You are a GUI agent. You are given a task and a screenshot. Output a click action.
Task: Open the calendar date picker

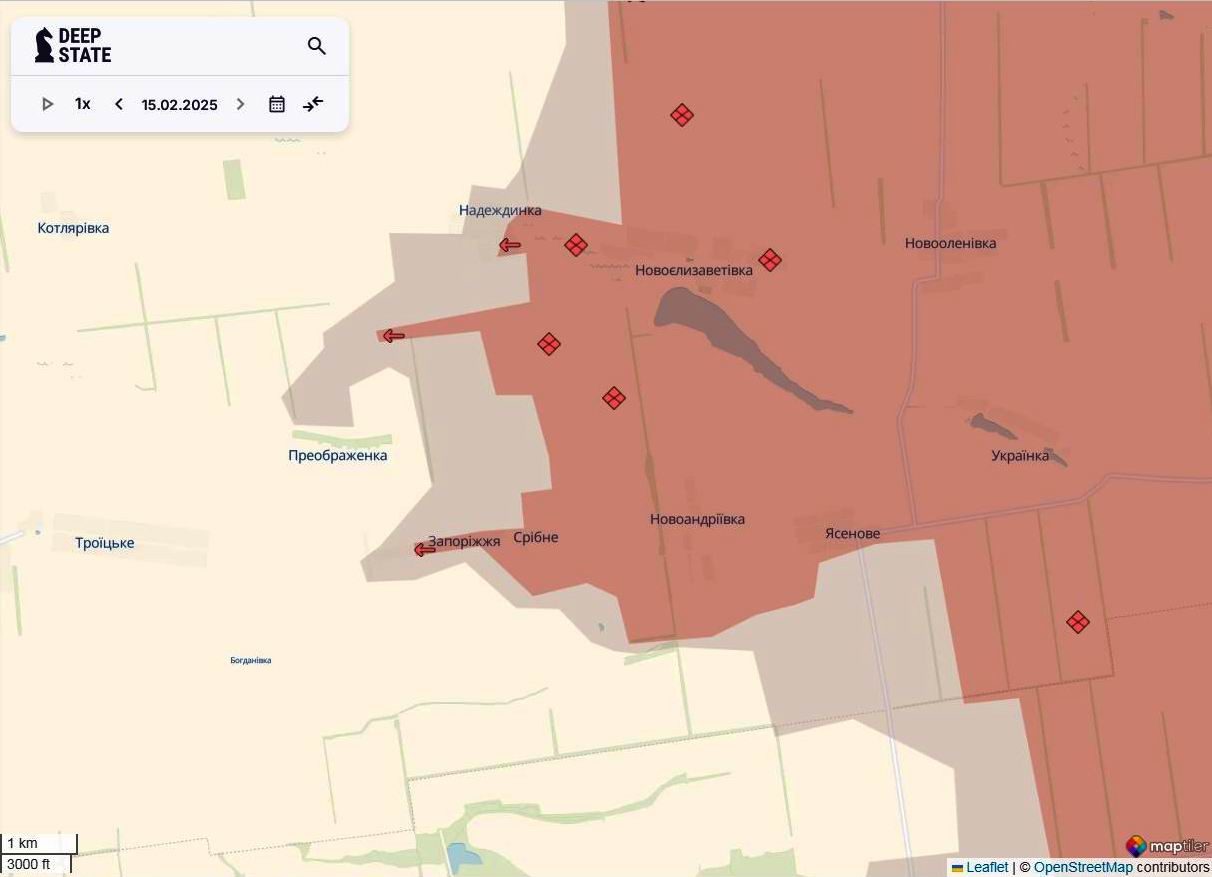277,103
